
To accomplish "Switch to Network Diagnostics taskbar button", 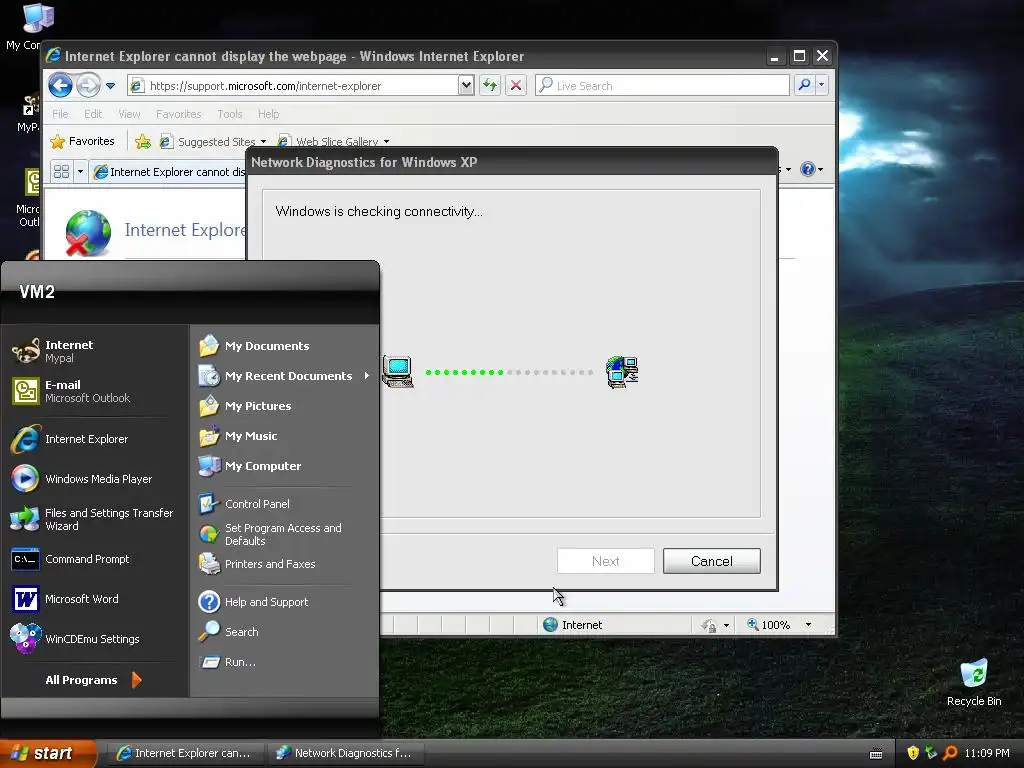I will point(346,753).
